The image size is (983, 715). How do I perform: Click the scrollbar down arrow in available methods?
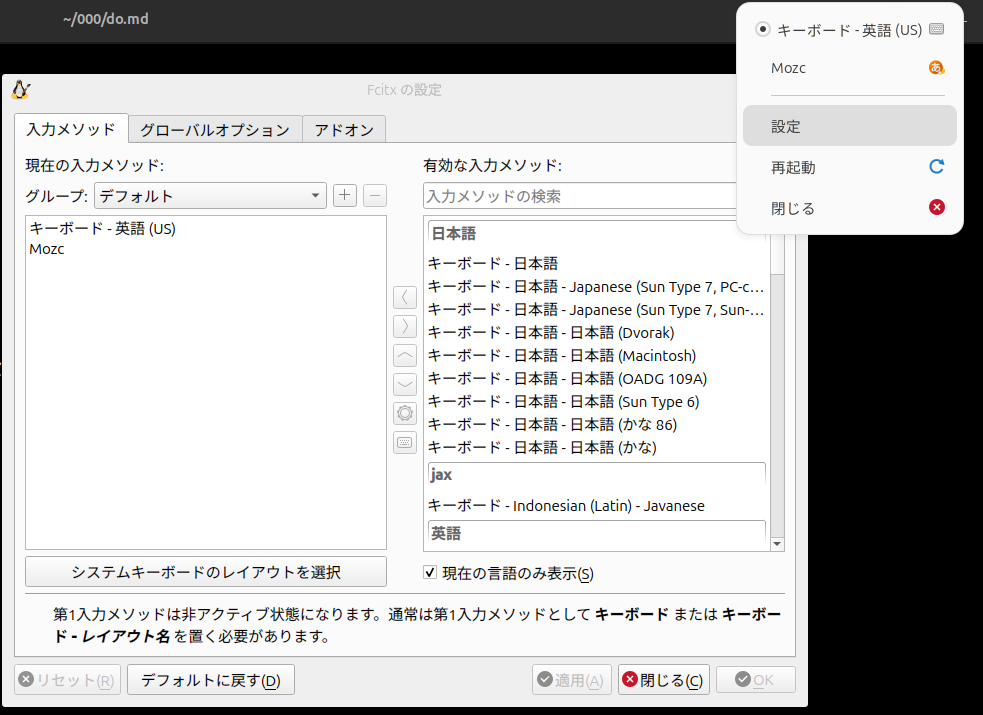pos(777,544)
